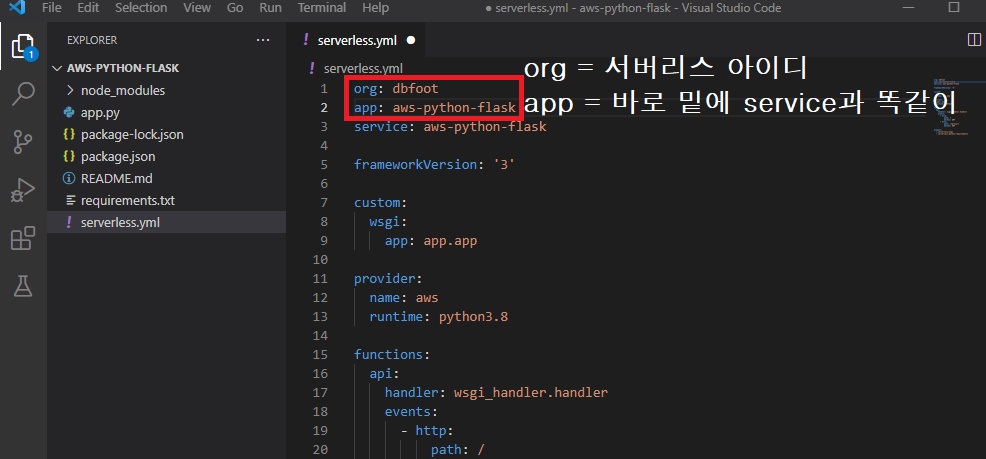Open the Help menu
The height and width of the screenshot is (459, 986).
point(375,8)
